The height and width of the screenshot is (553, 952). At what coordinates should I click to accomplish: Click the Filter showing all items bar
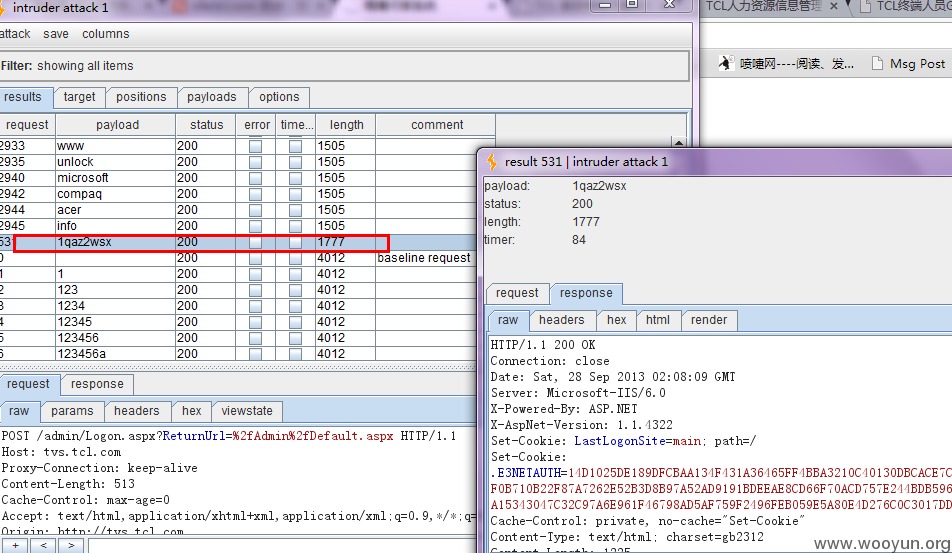click(344, 66)
